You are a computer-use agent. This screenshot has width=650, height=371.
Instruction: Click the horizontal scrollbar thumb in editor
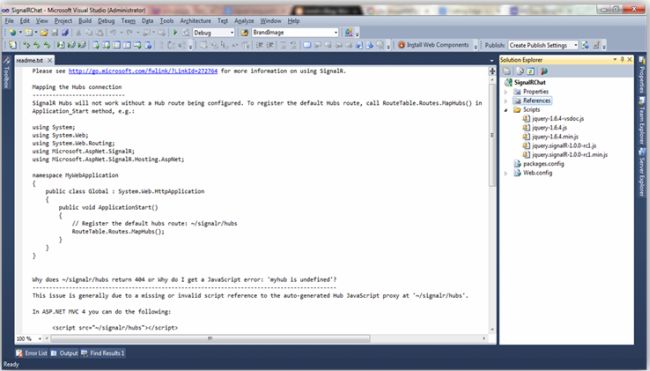pos(210,339)
